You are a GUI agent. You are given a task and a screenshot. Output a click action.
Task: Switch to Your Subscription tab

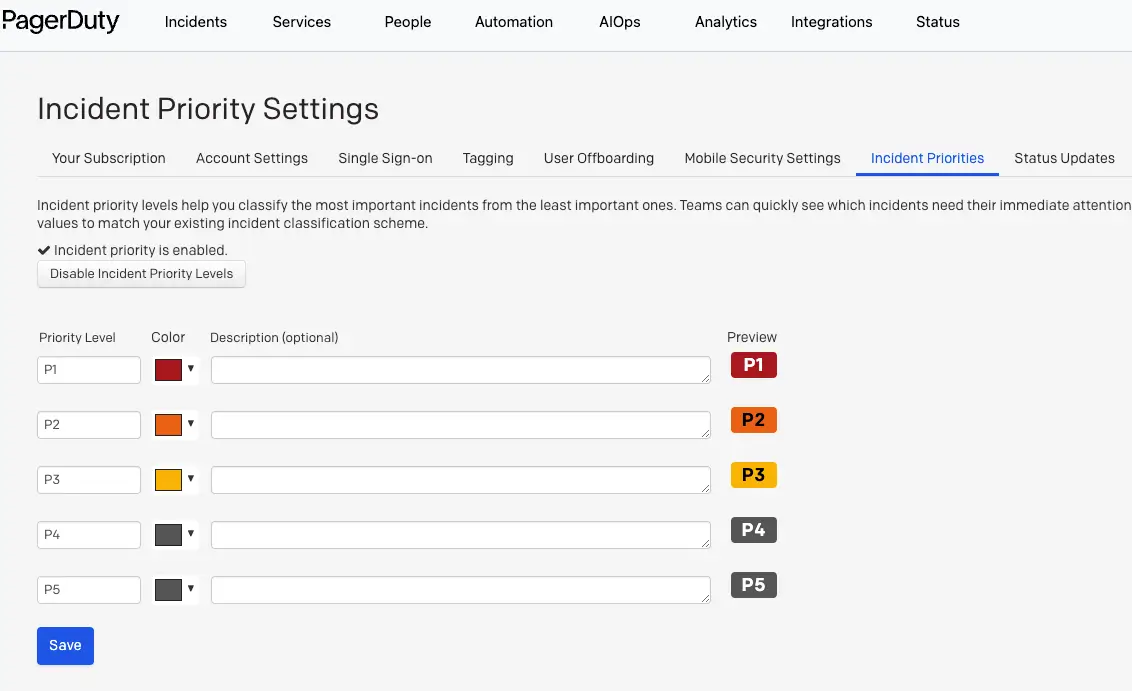[108, 158]
